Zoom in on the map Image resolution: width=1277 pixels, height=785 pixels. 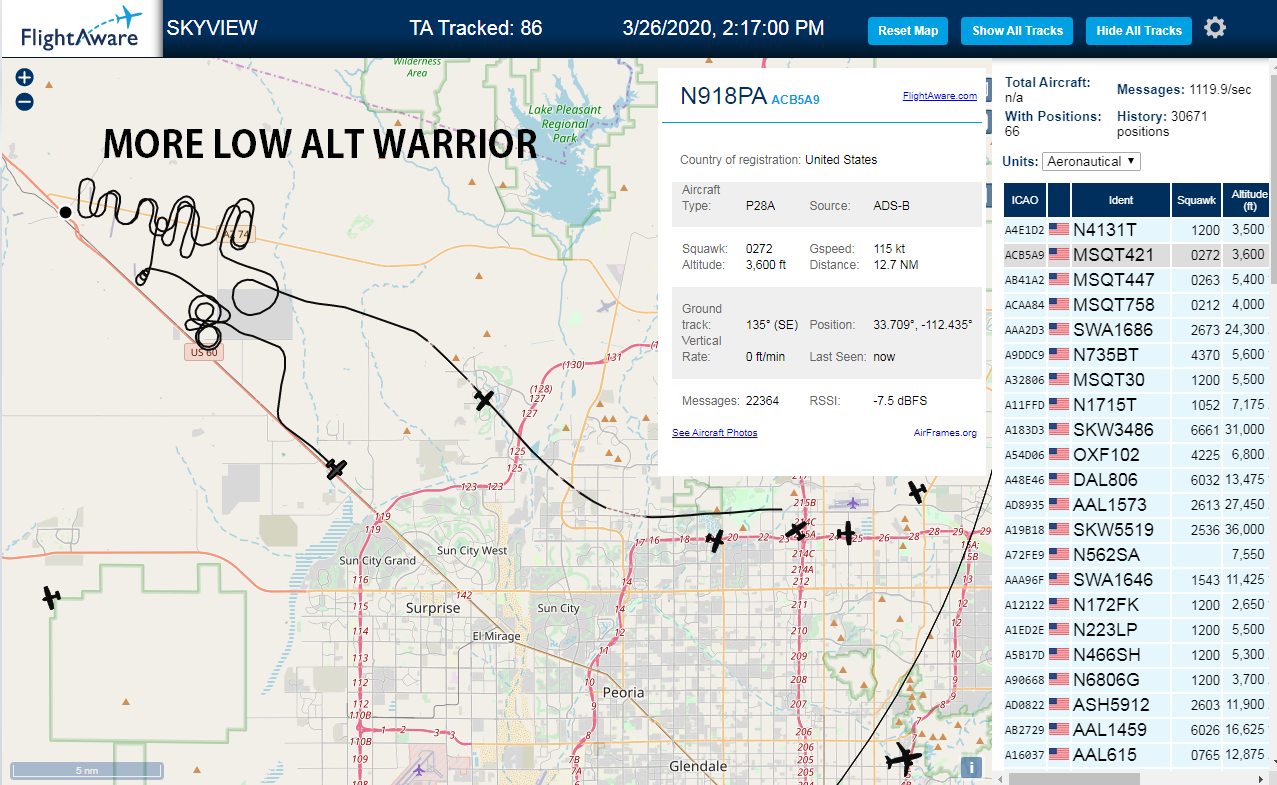click(x=25, y=77)
